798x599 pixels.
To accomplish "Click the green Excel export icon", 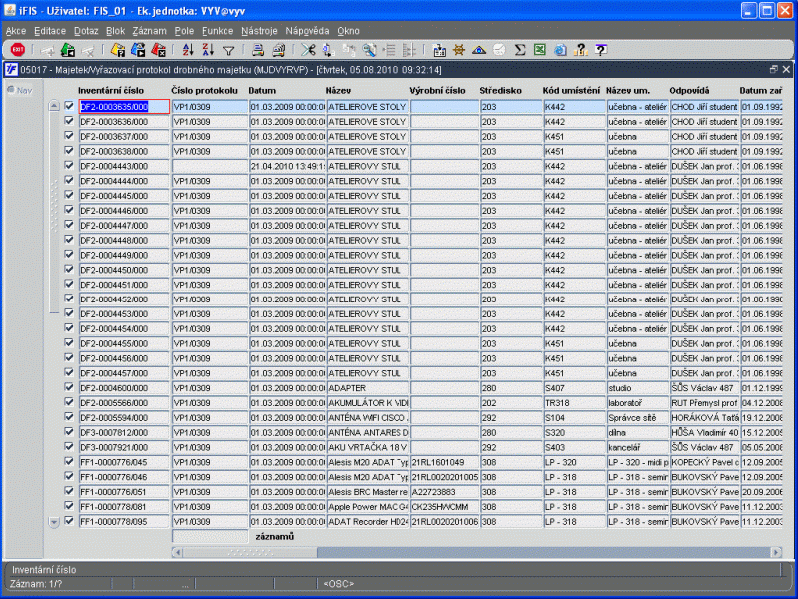I will click(540, 49).
